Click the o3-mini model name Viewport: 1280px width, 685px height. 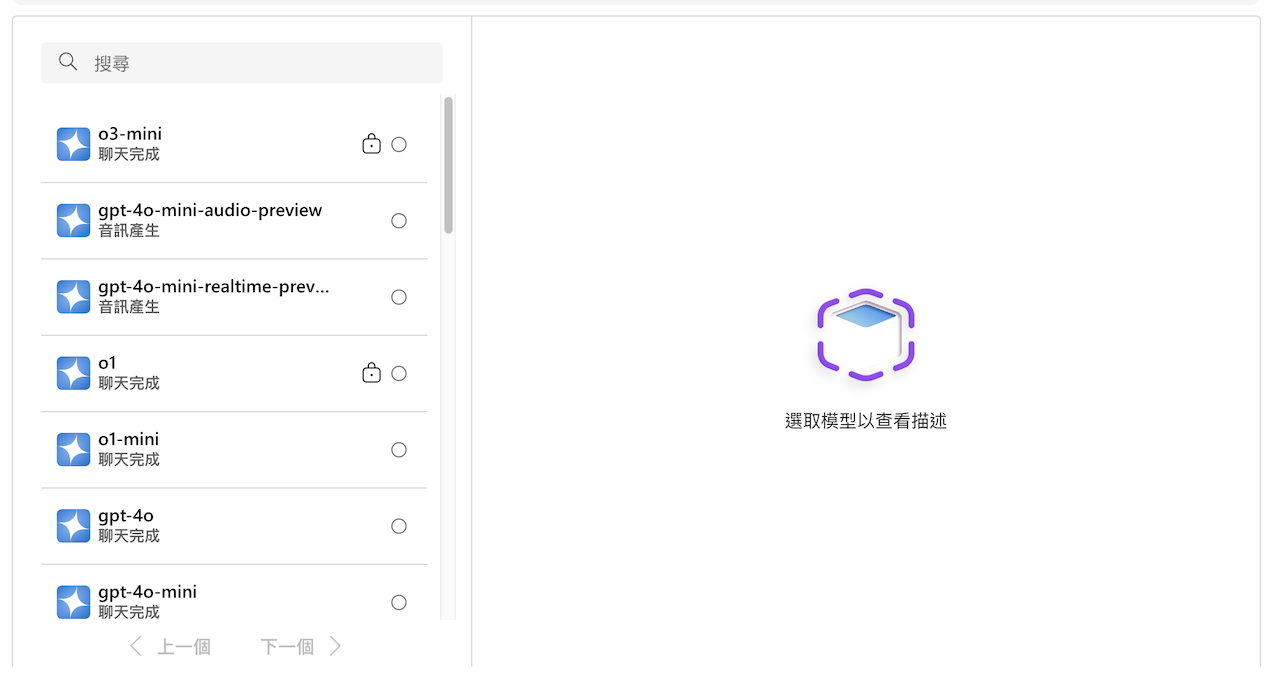pyautogui.click(x=130, y=134)
